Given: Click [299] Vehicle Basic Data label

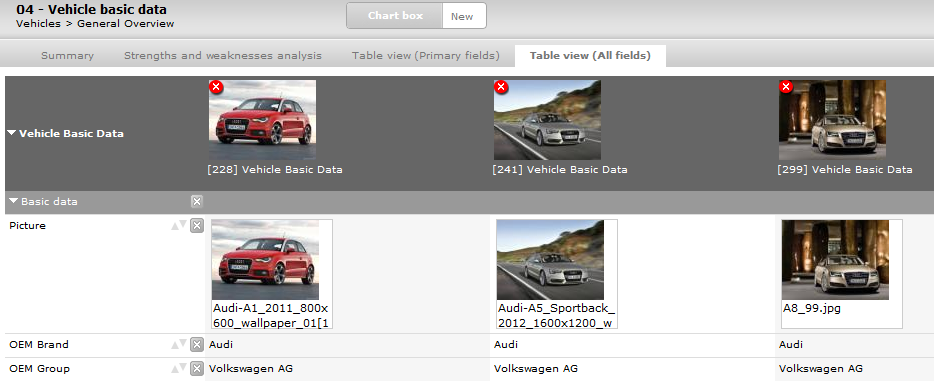Looking at the screenshot, I should [x=845, y=170].
